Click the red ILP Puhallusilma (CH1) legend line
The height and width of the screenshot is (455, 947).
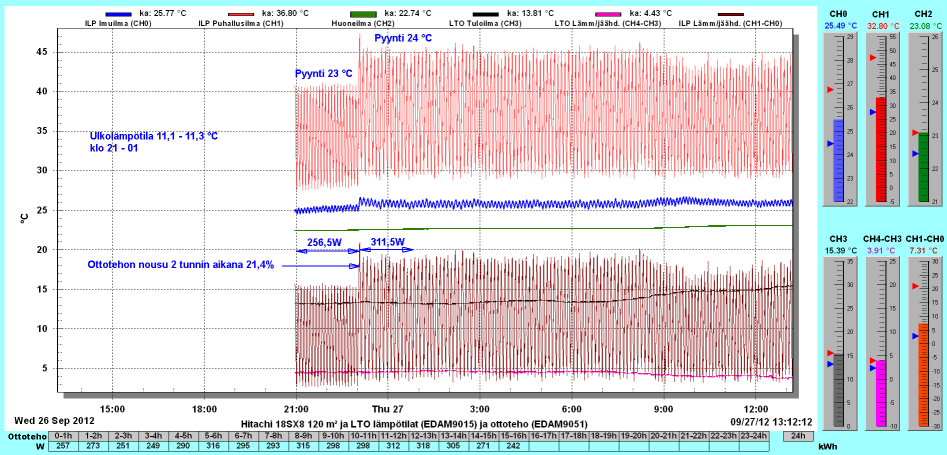coord(243,12)
